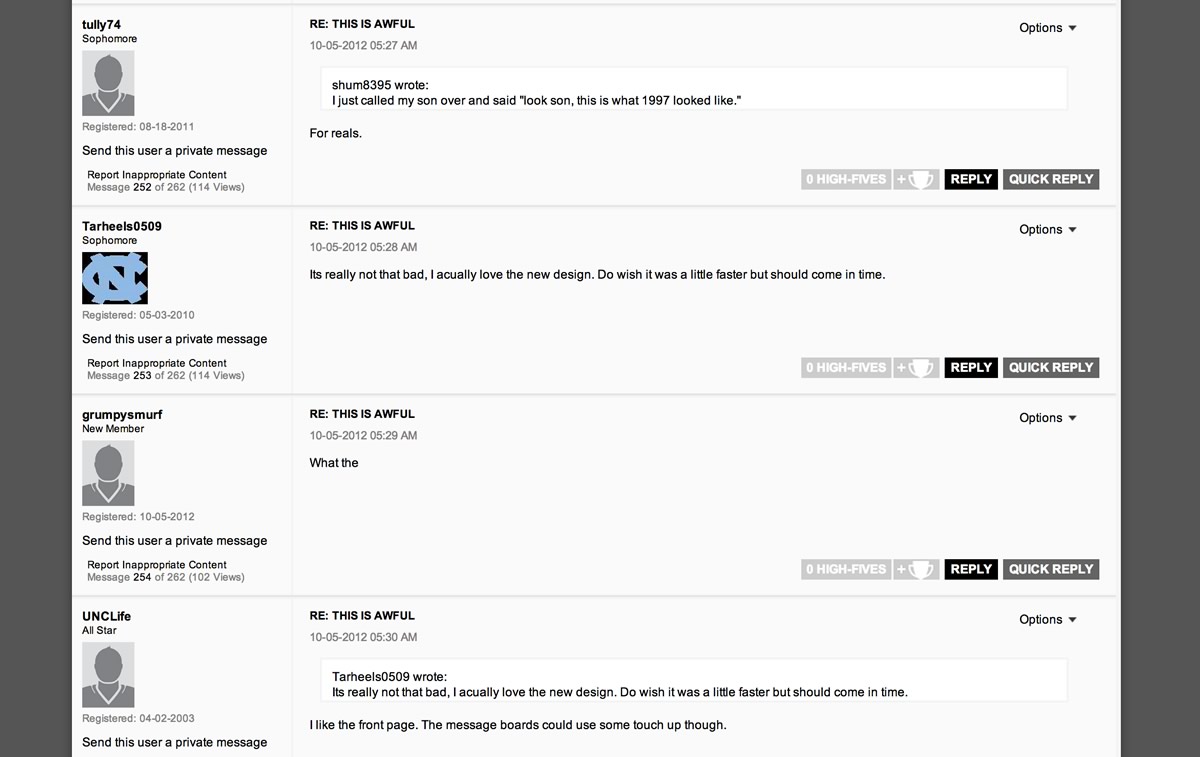Open the Options dropdown on tully74's post
Viewport: 1200px width, 757px height.
(1046, 27)
